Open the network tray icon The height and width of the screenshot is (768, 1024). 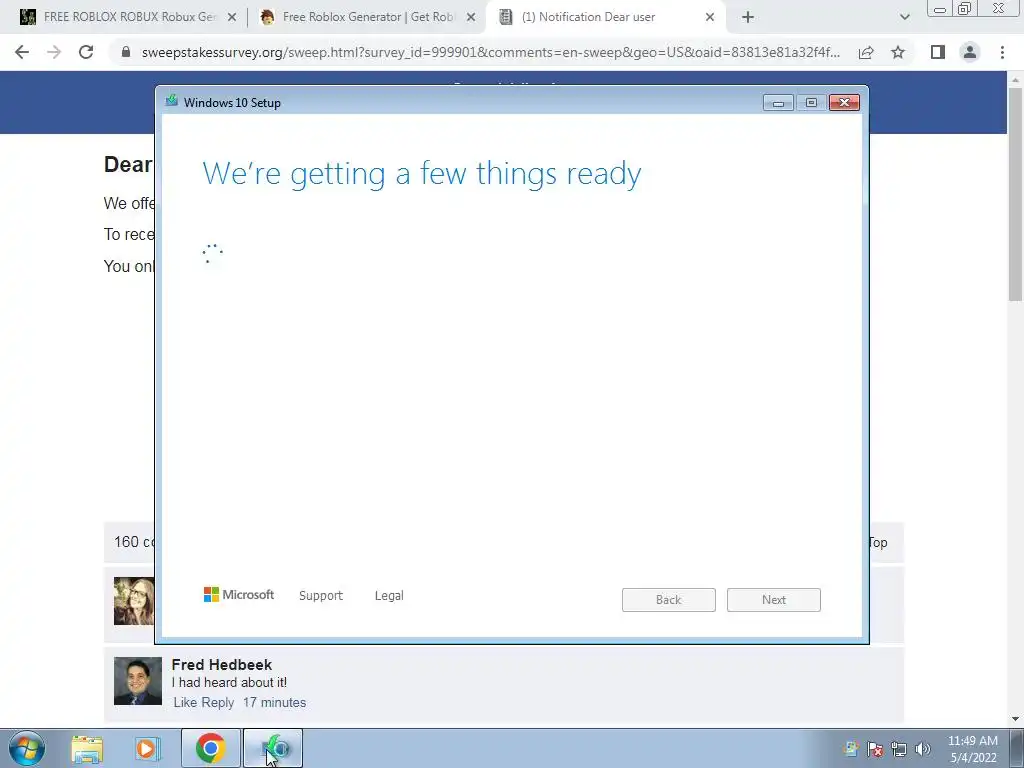click(899, 749)
